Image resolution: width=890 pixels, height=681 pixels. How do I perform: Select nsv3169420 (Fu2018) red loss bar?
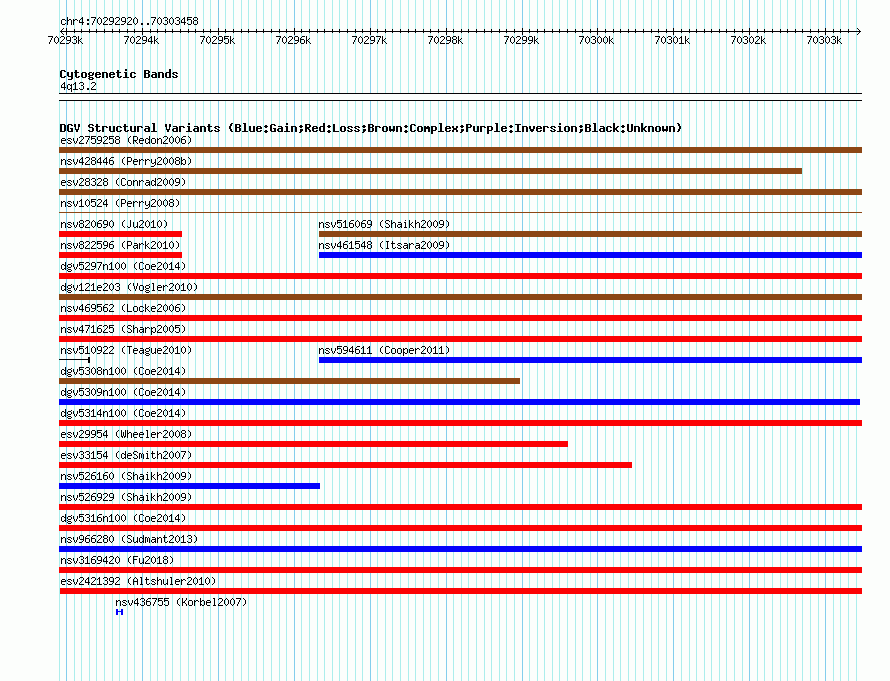pos(460,570)
